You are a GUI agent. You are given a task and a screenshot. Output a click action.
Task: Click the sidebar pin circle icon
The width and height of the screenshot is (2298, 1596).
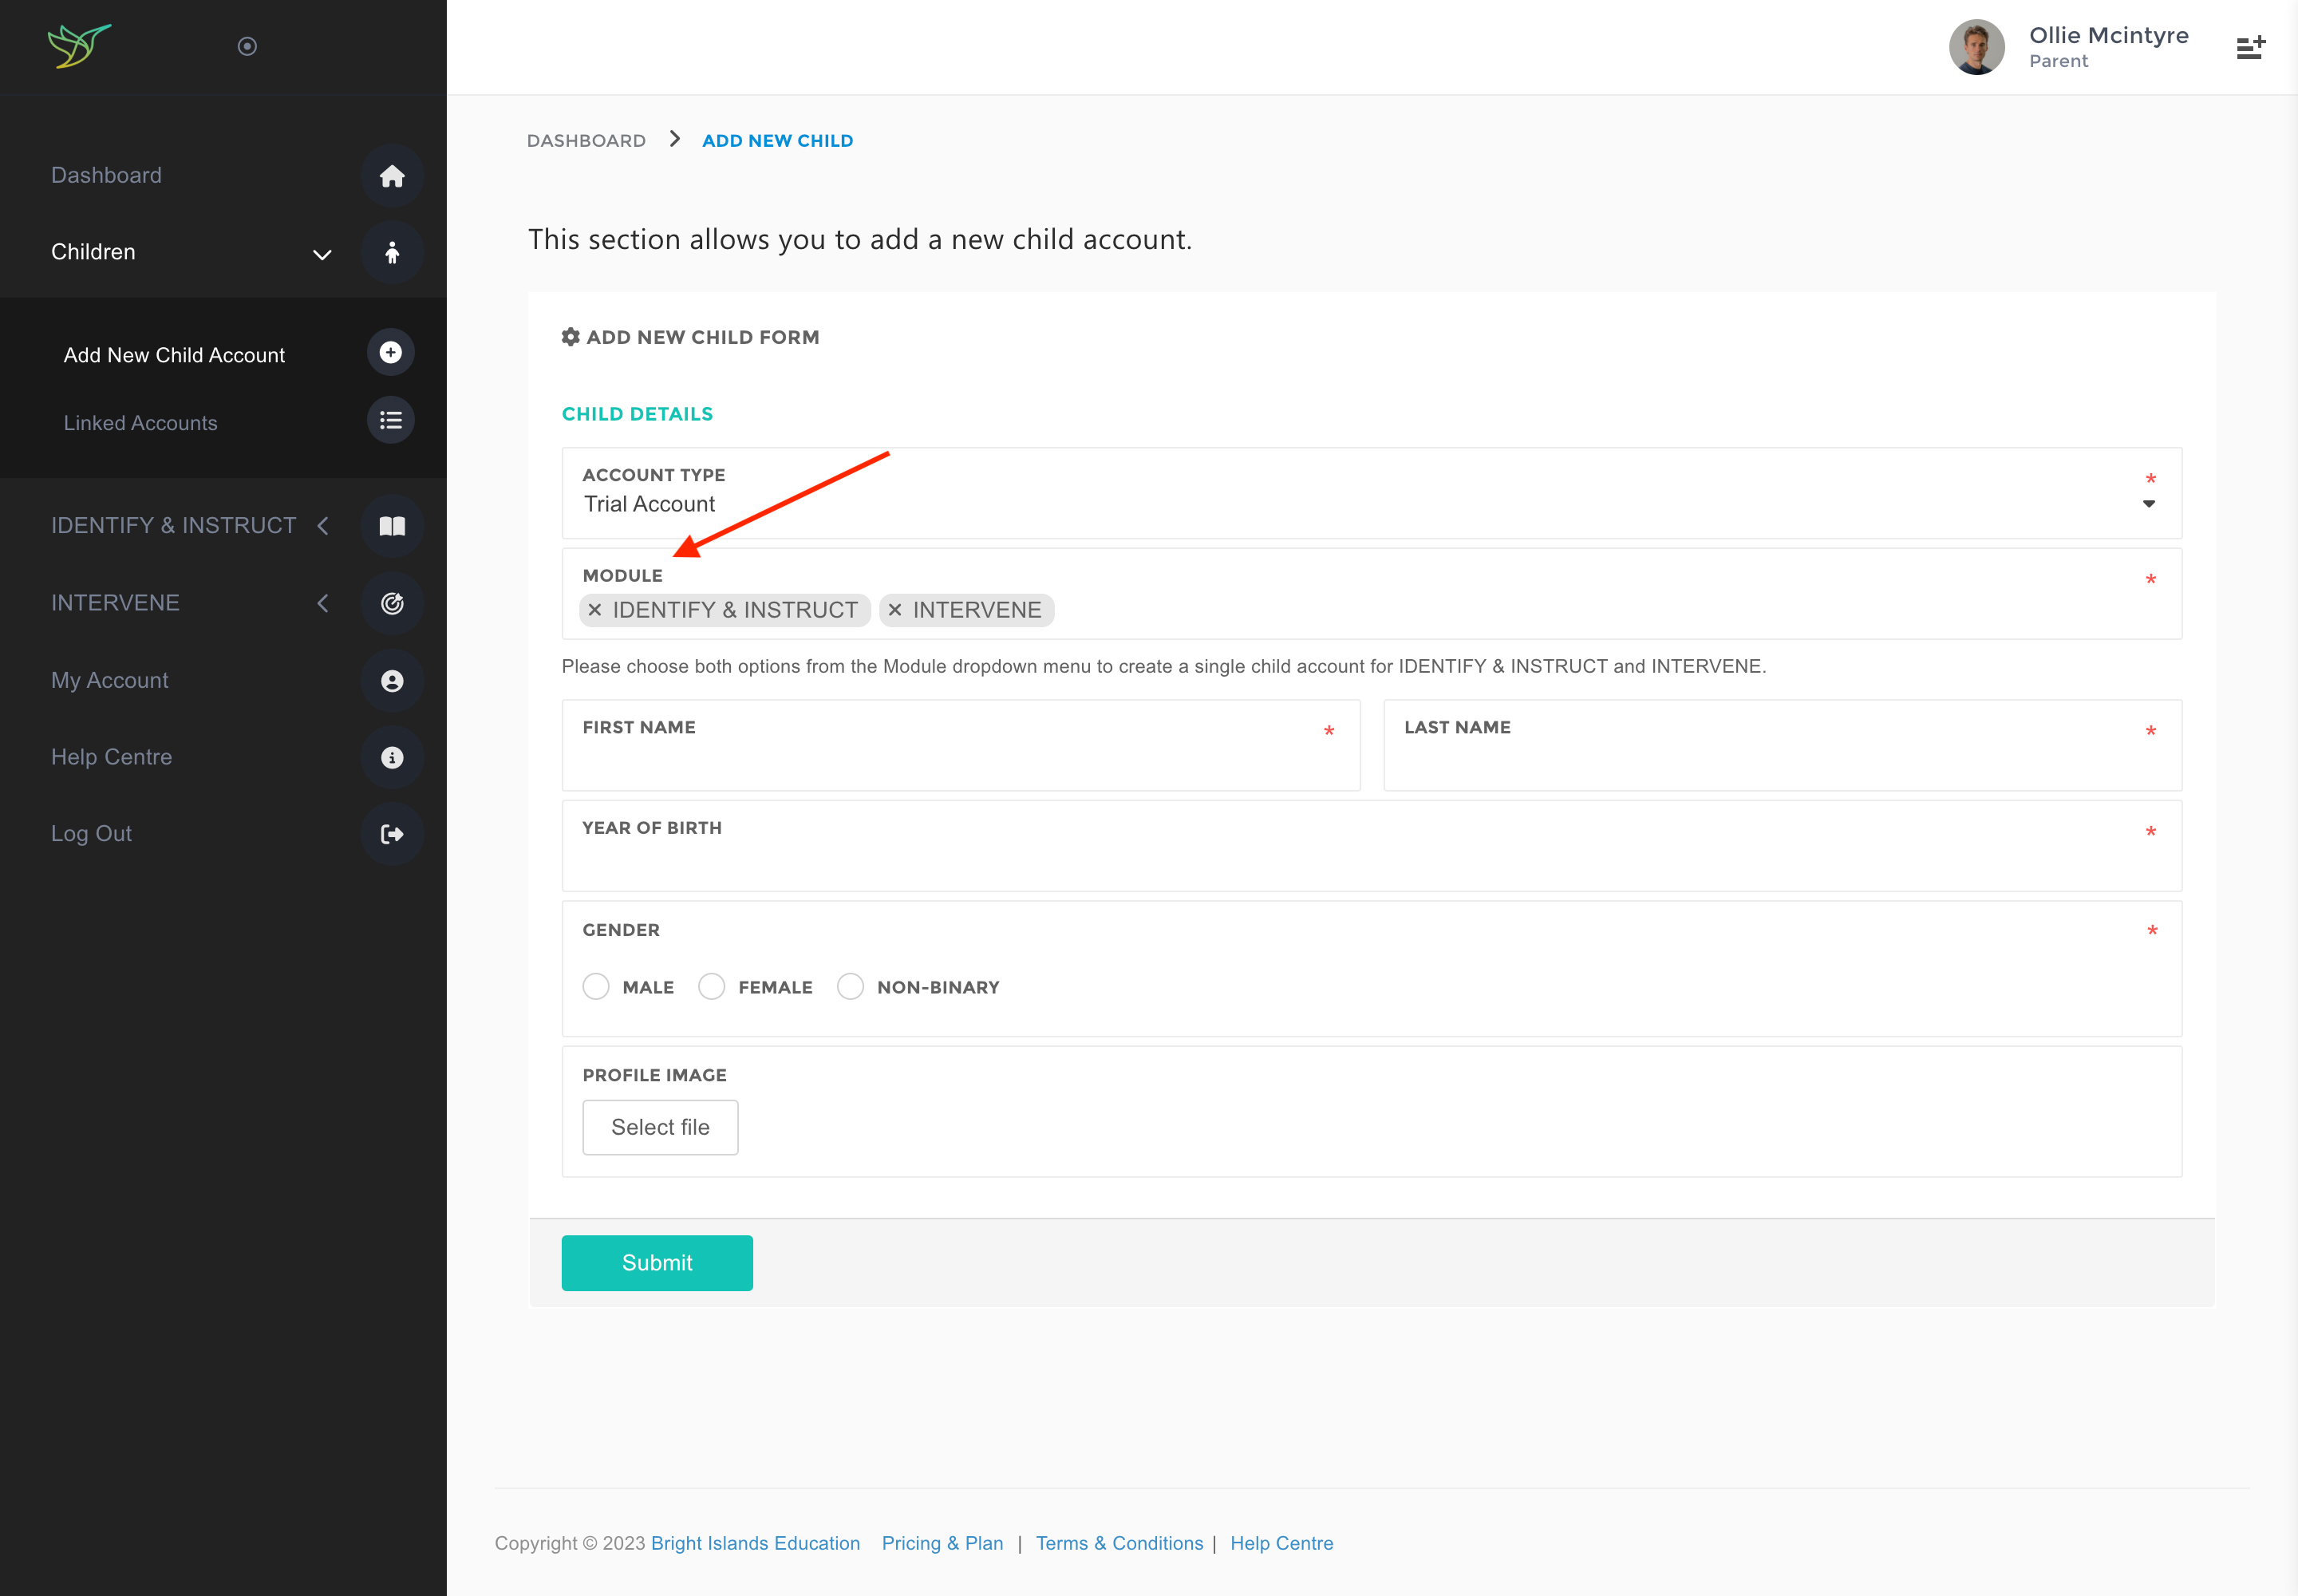click(x=247, y=46)
